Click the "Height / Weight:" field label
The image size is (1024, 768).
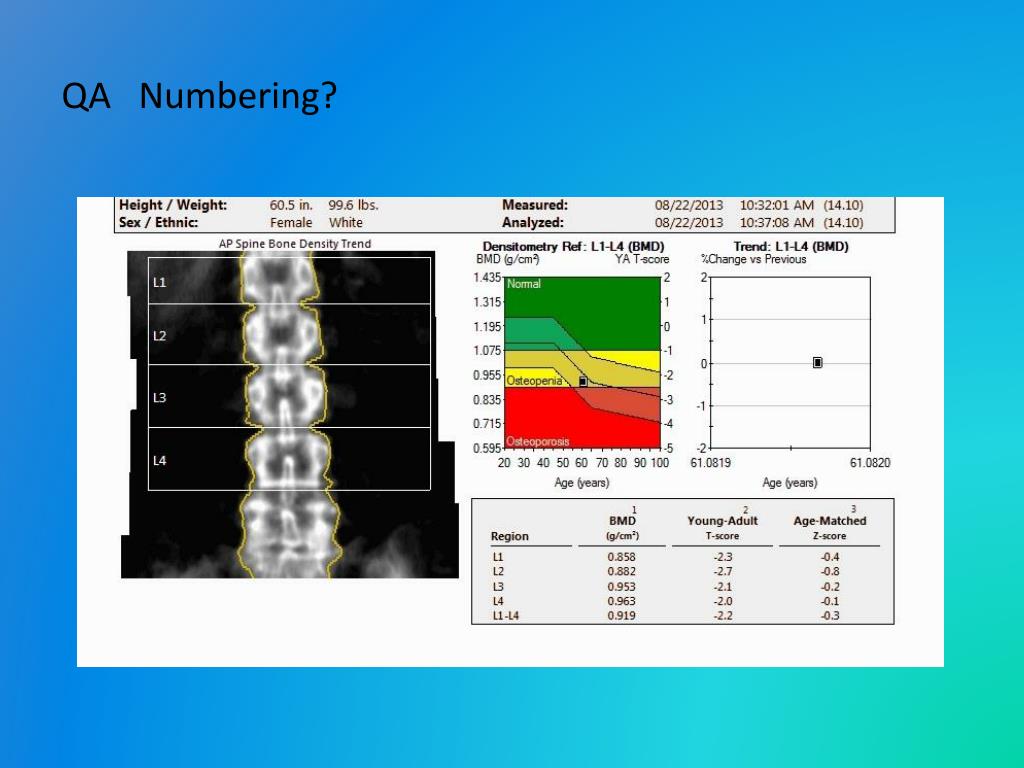pos(173,205)
